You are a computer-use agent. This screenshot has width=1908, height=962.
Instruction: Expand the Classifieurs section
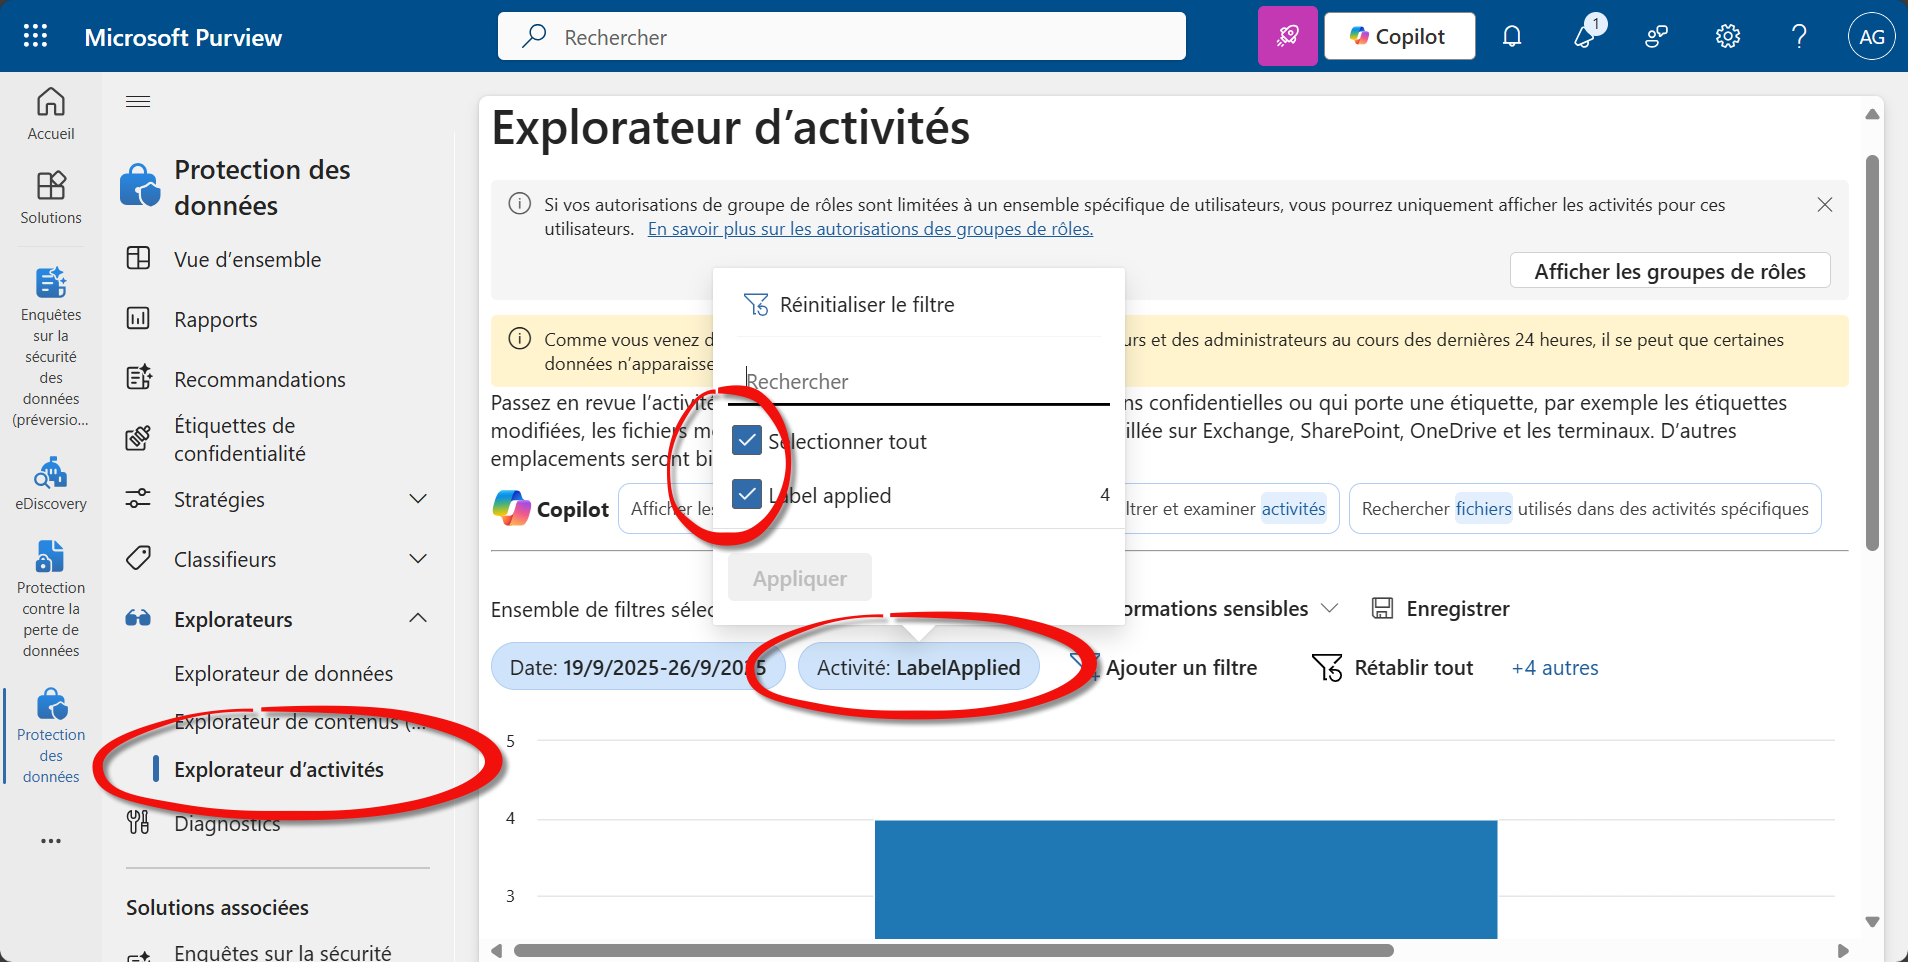click(418, 559)
